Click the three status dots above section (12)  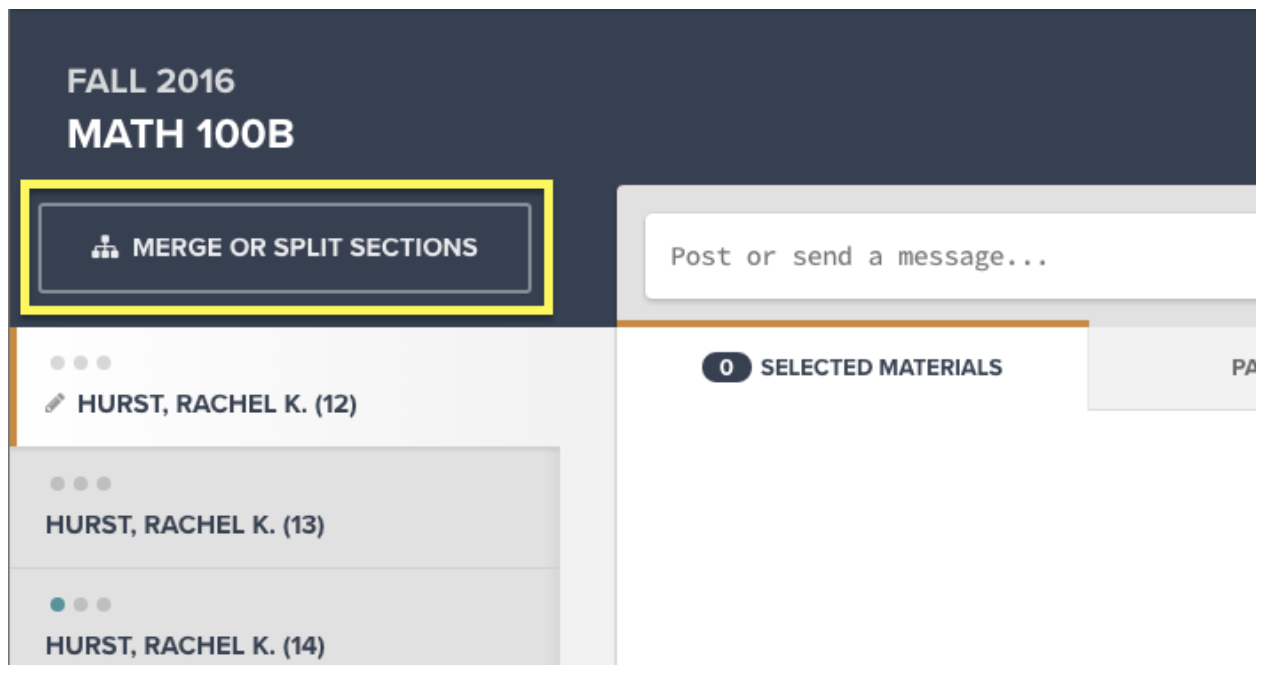point(80,363)
